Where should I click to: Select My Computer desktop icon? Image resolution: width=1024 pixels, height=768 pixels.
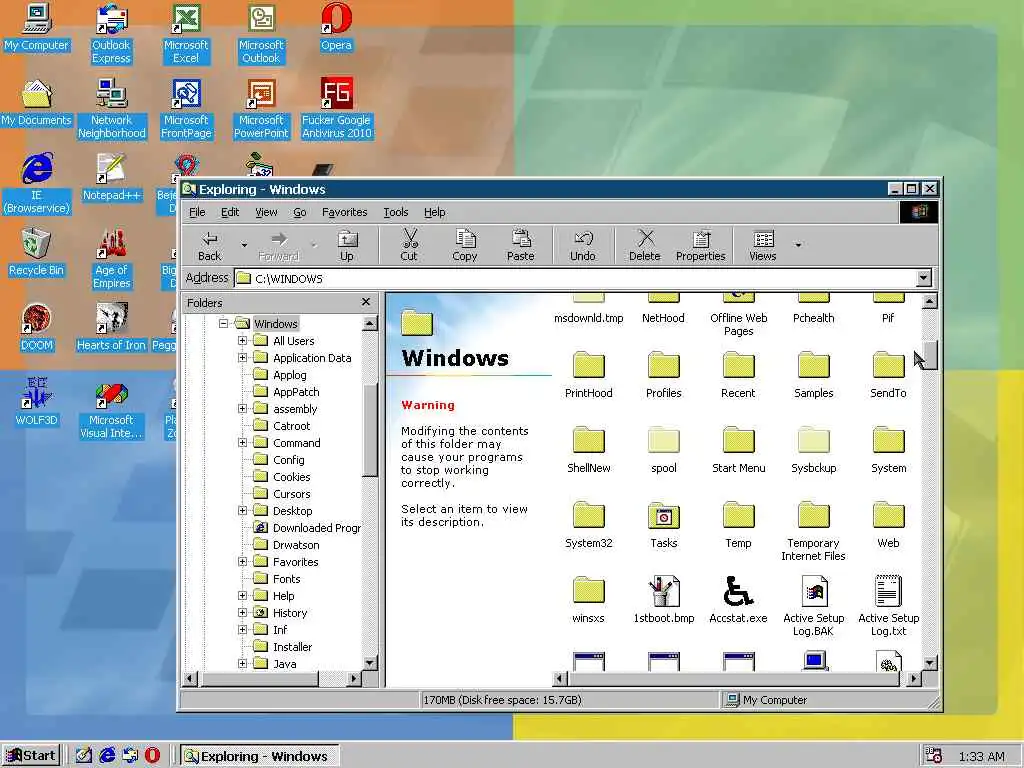point(36,27)
